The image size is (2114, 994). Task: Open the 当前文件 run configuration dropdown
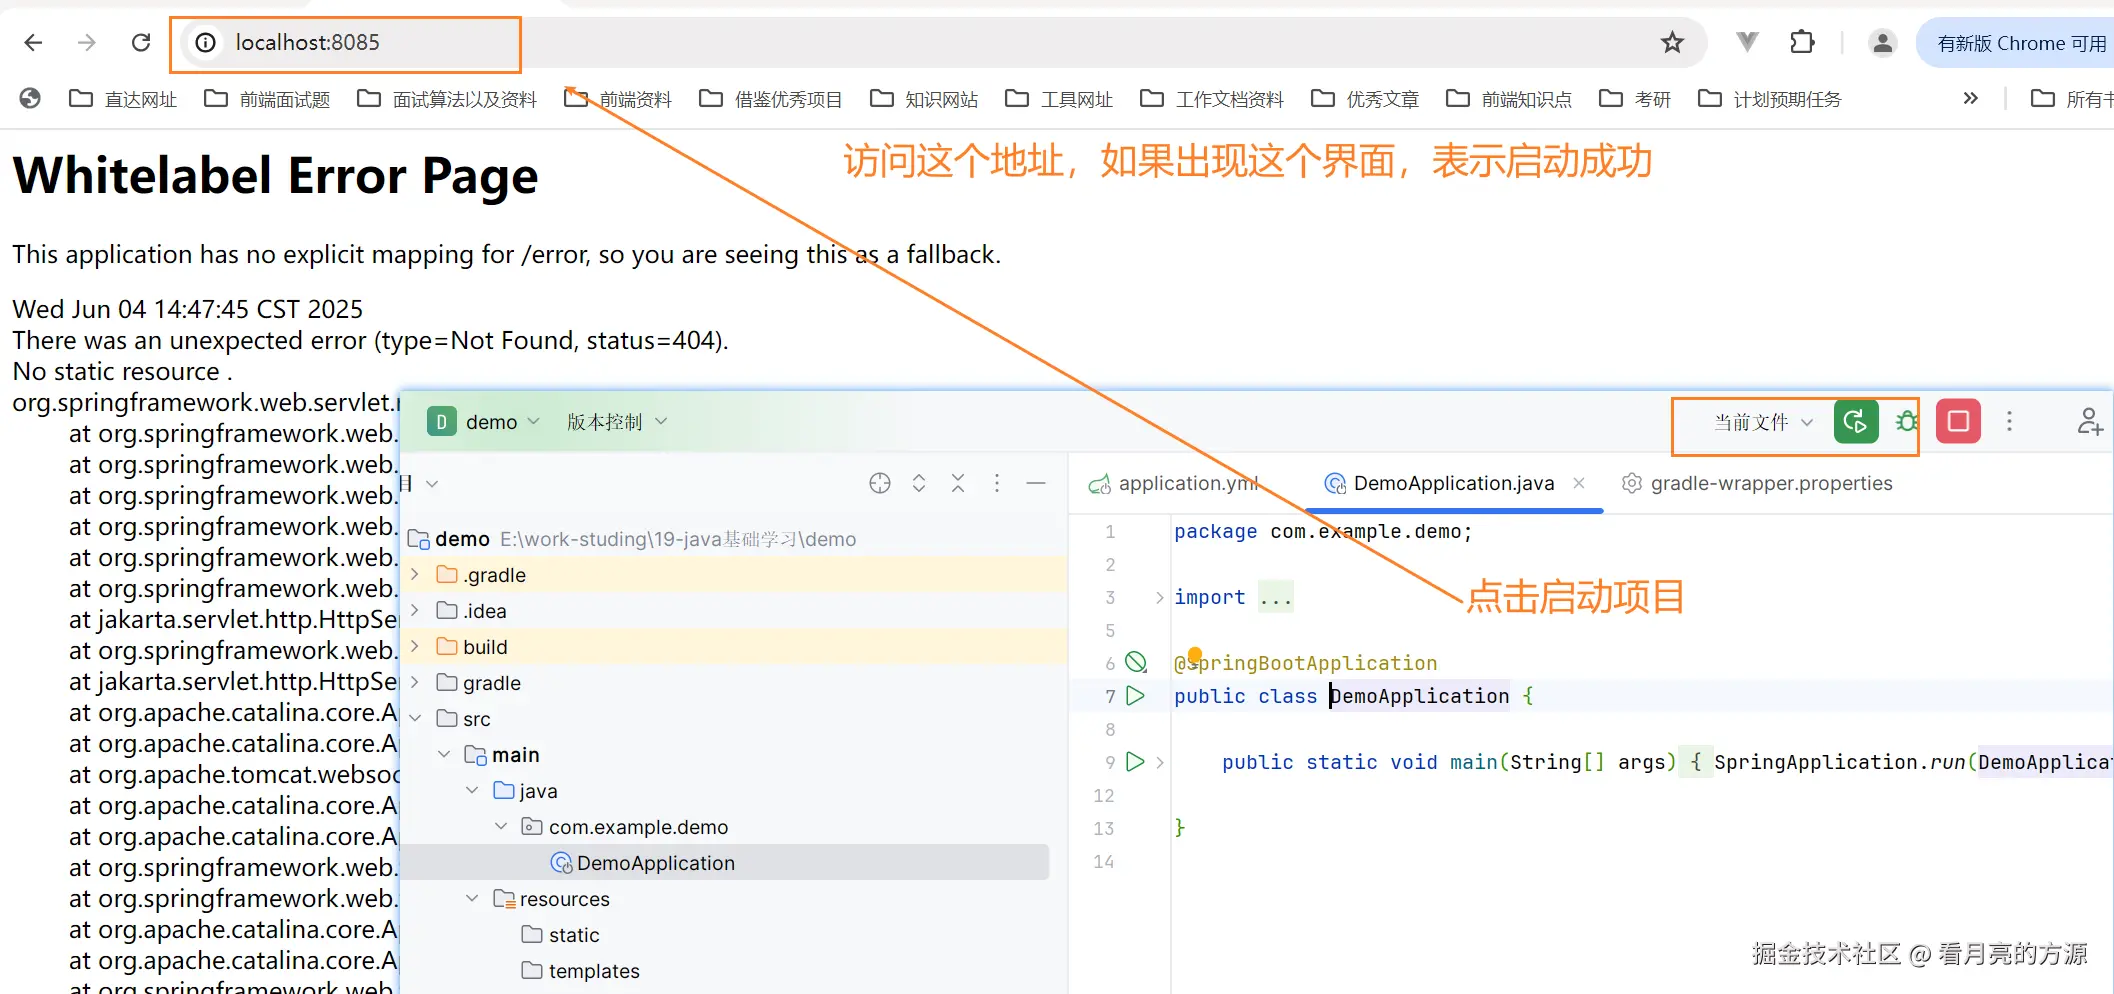[x=1762, y=422]
